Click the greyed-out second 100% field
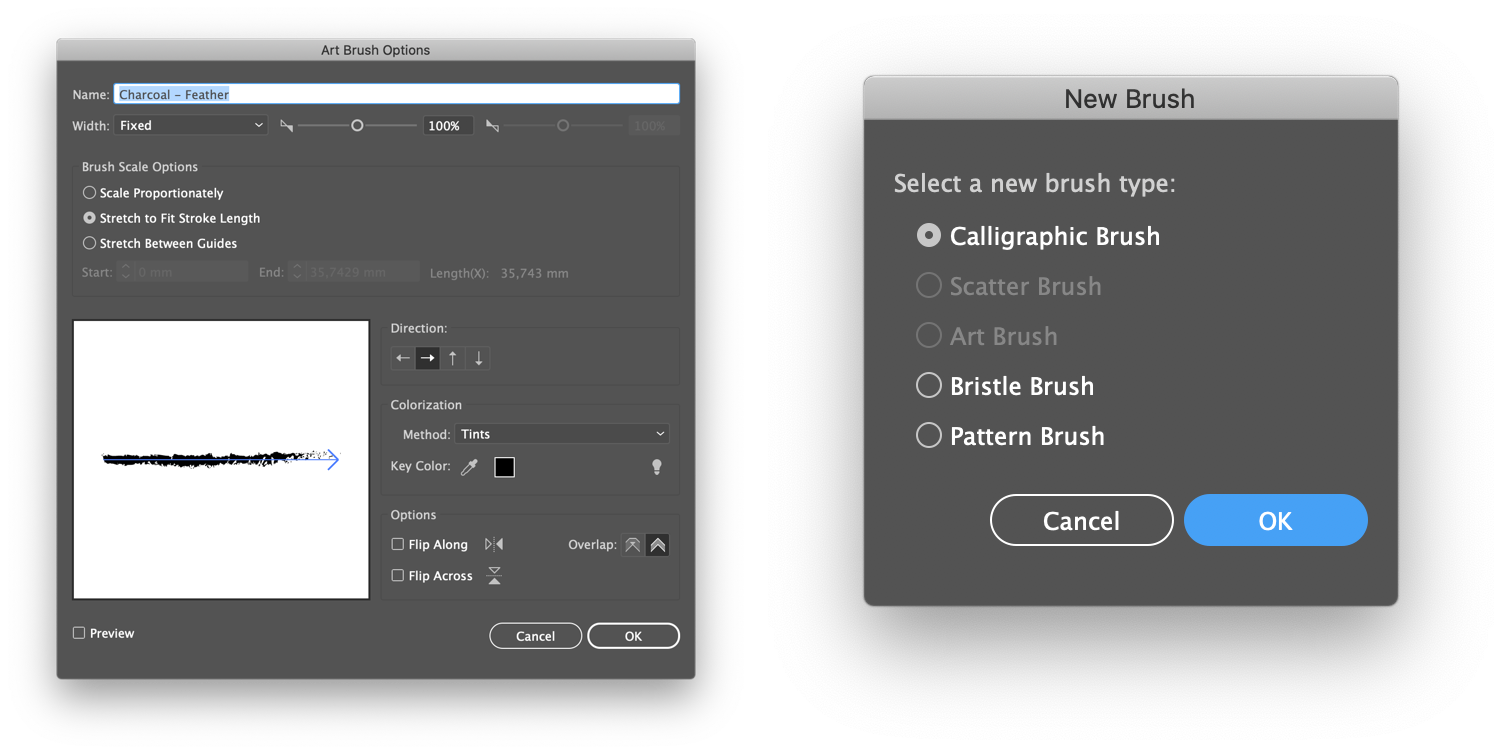 coord(654,126)
